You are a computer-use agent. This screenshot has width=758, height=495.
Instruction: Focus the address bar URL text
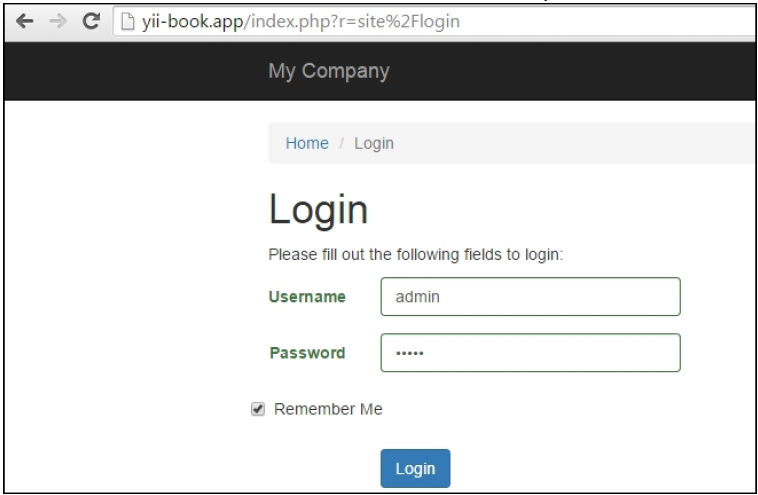pos(301,21)
